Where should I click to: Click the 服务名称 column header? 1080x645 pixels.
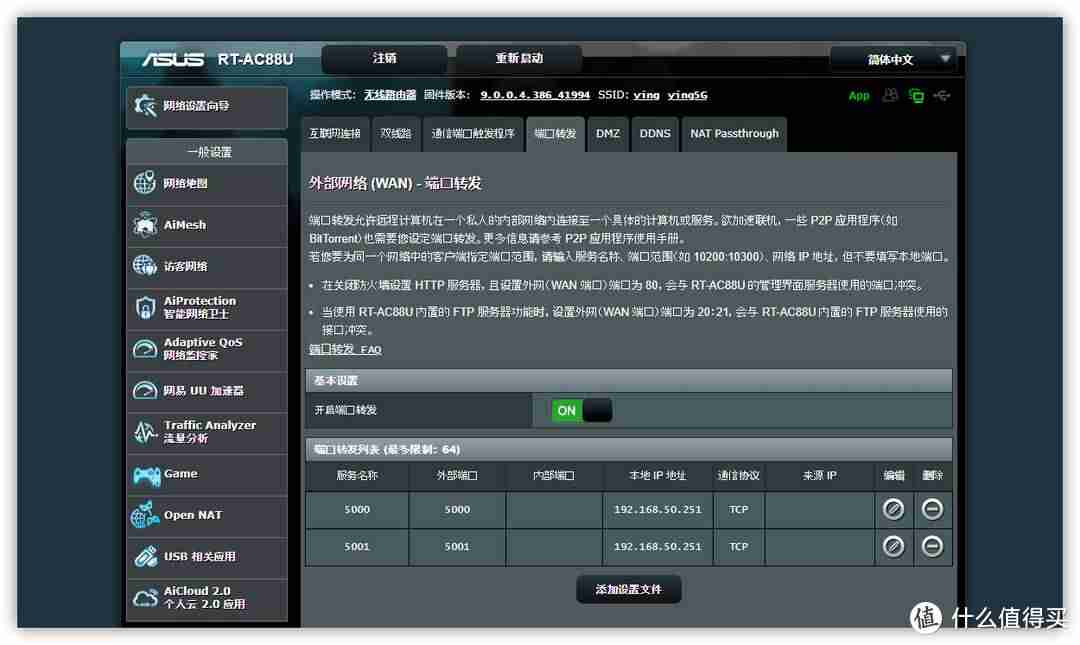[x=357, y=475]
